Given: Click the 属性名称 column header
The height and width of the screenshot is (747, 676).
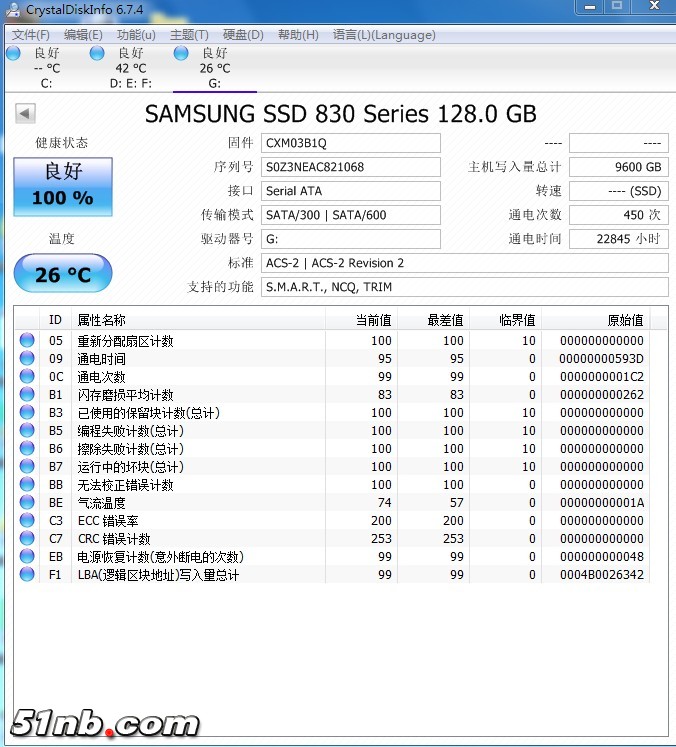Looking at the screenshot, I should [102, 320].
